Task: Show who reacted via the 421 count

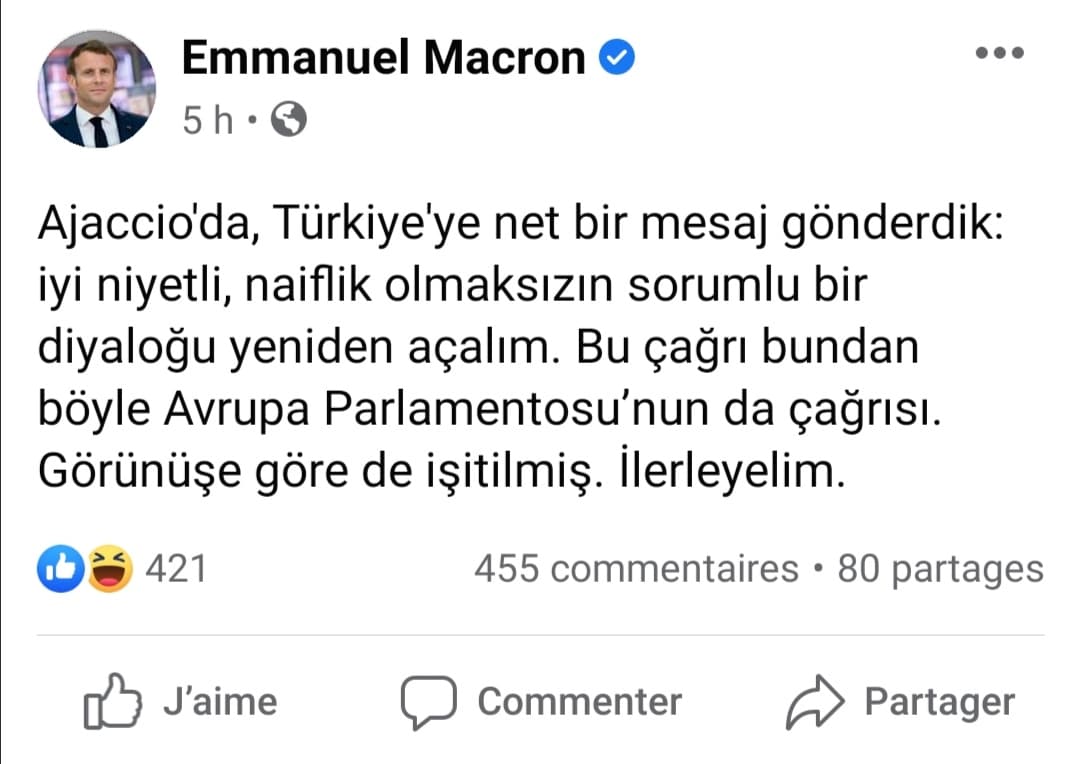Action: tap(176, 570)
